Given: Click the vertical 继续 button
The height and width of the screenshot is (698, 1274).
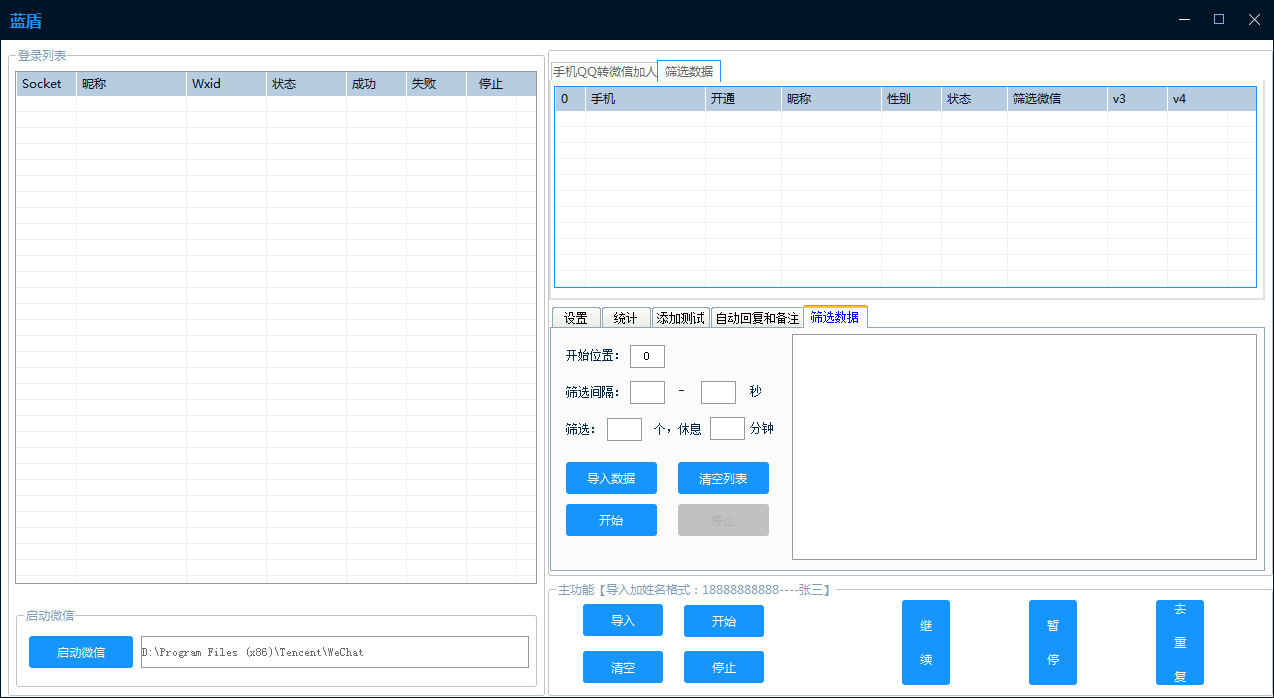Looking at the screenshot, I should pyautogui.click(x=926, y=642).
